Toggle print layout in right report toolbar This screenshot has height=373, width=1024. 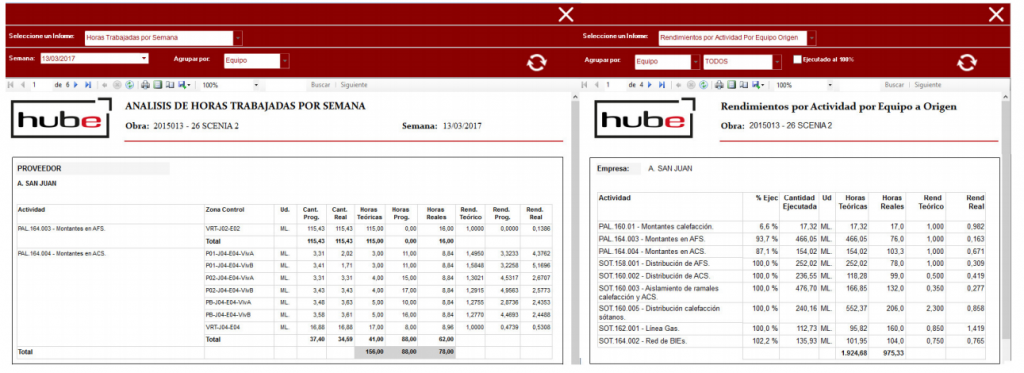click(x=731, y=85)
